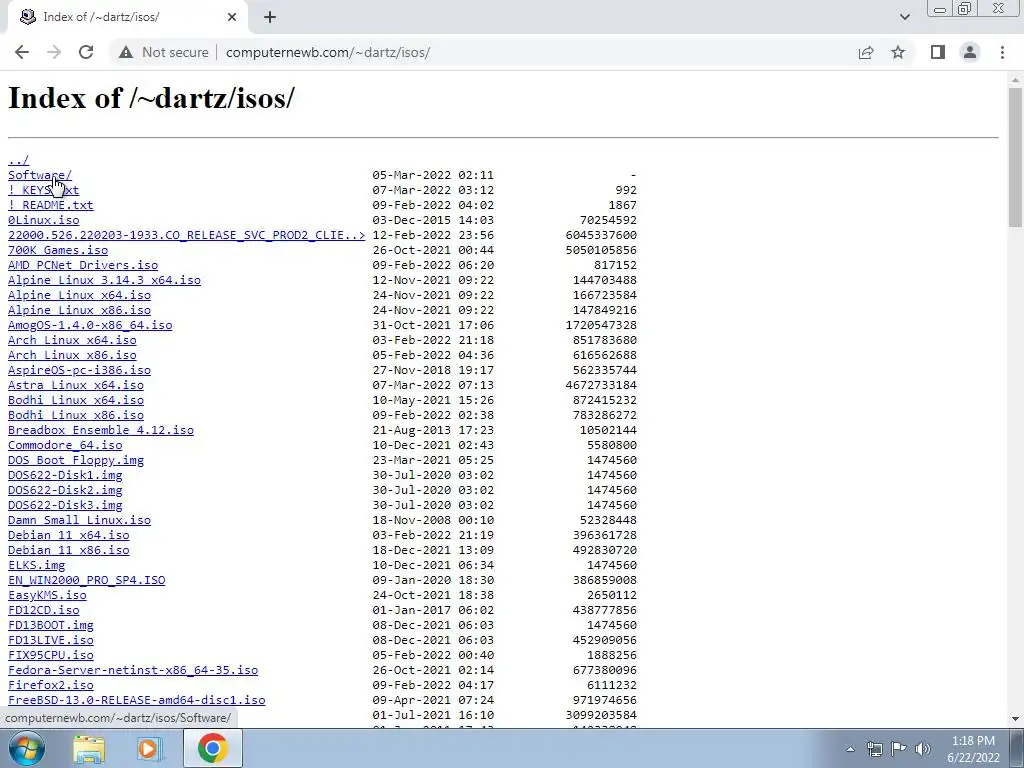Click EasyKMS.iso link

(47, 596)
